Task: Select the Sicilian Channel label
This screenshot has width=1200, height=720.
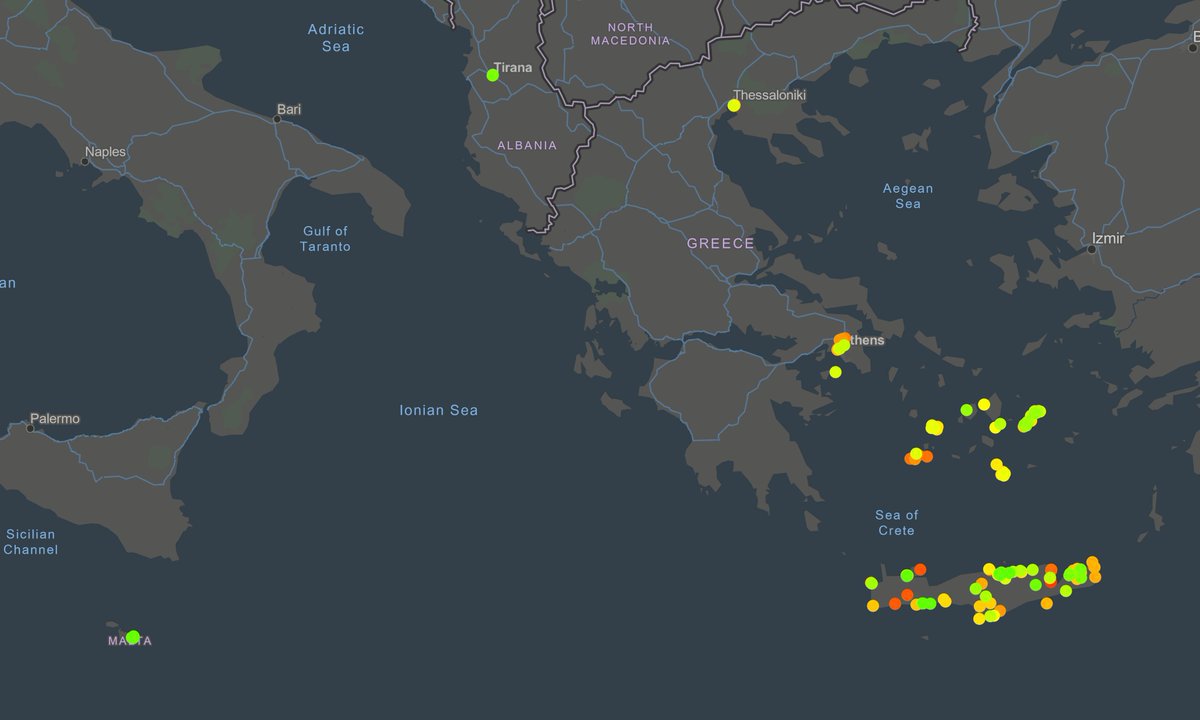Action: (x=30, y=542)
